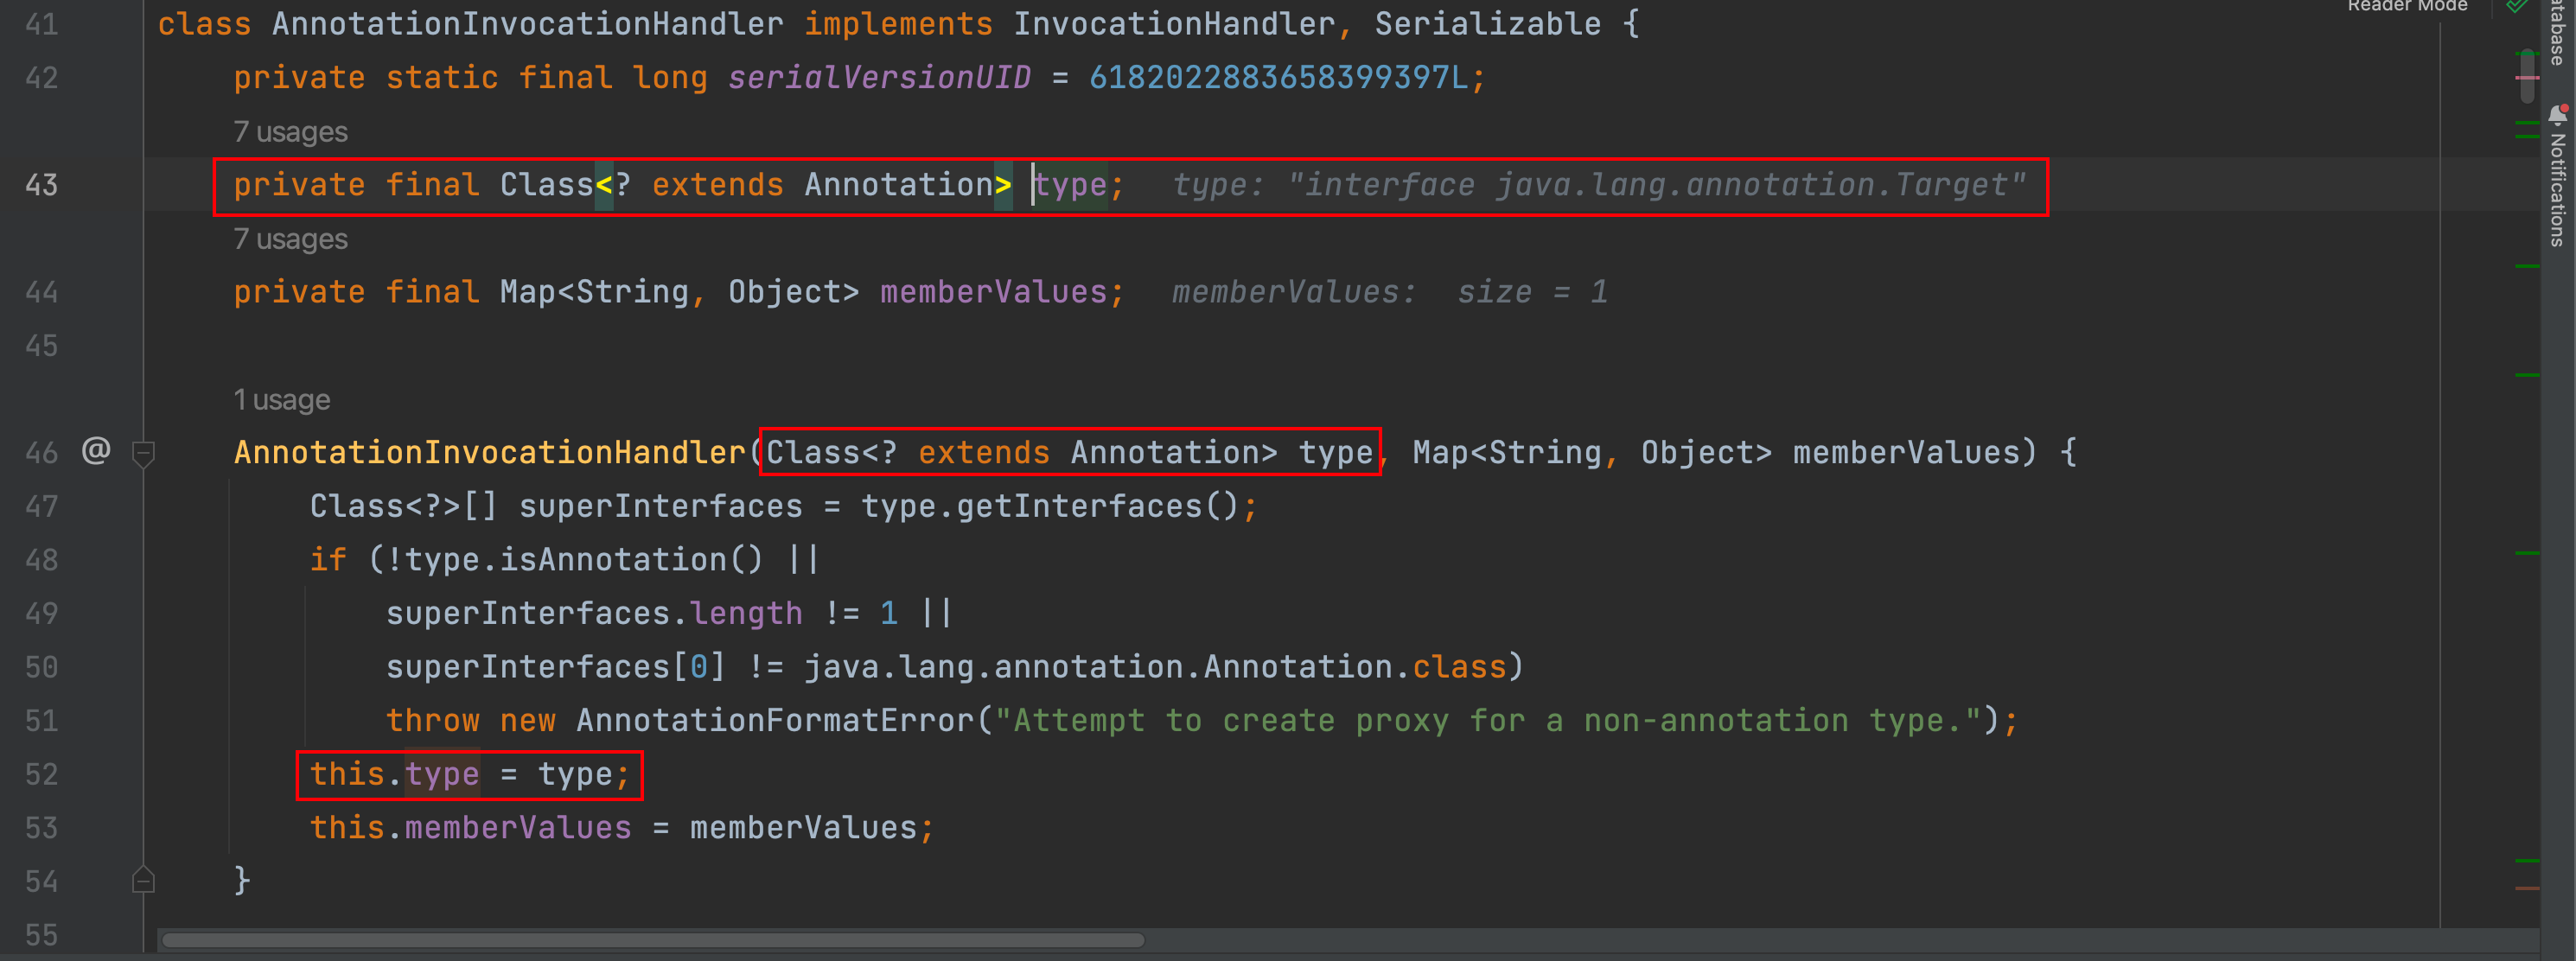Click the horizontal scrollbar thumb
This screenshot has height=961, width=2576.
point(653,940)
